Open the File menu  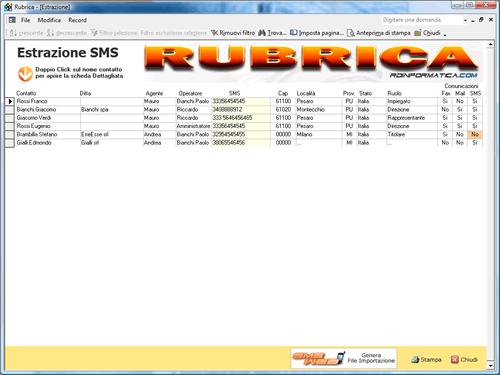point(25,20)
